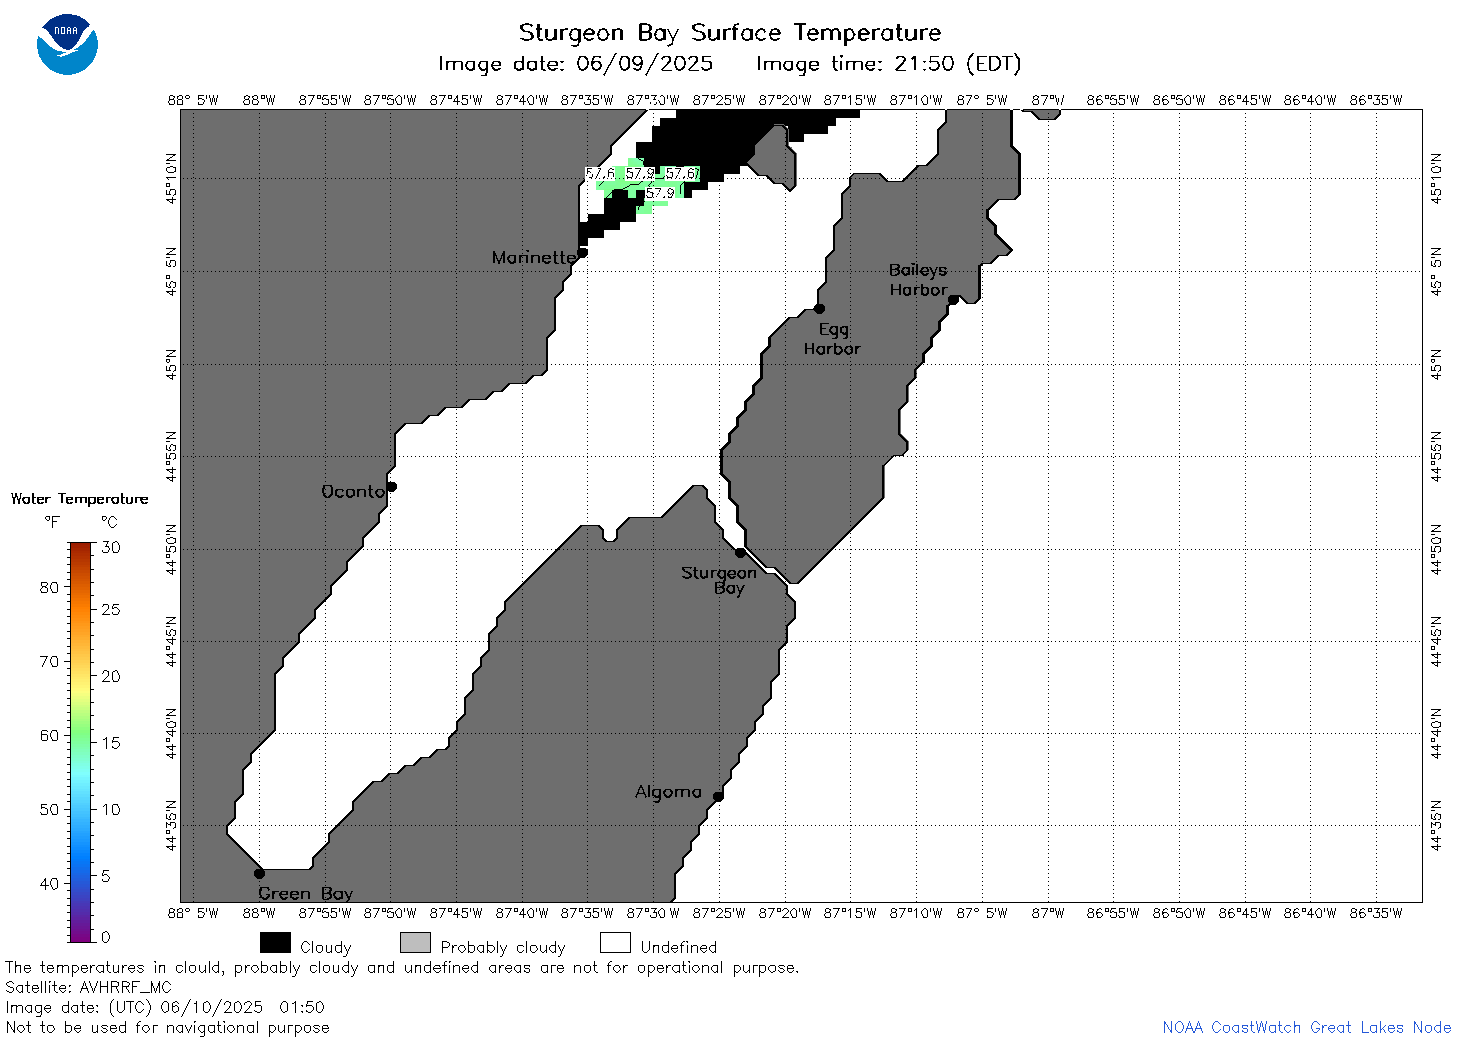Click the Baileys Harbor city marker dot

[x=953, y=299]
